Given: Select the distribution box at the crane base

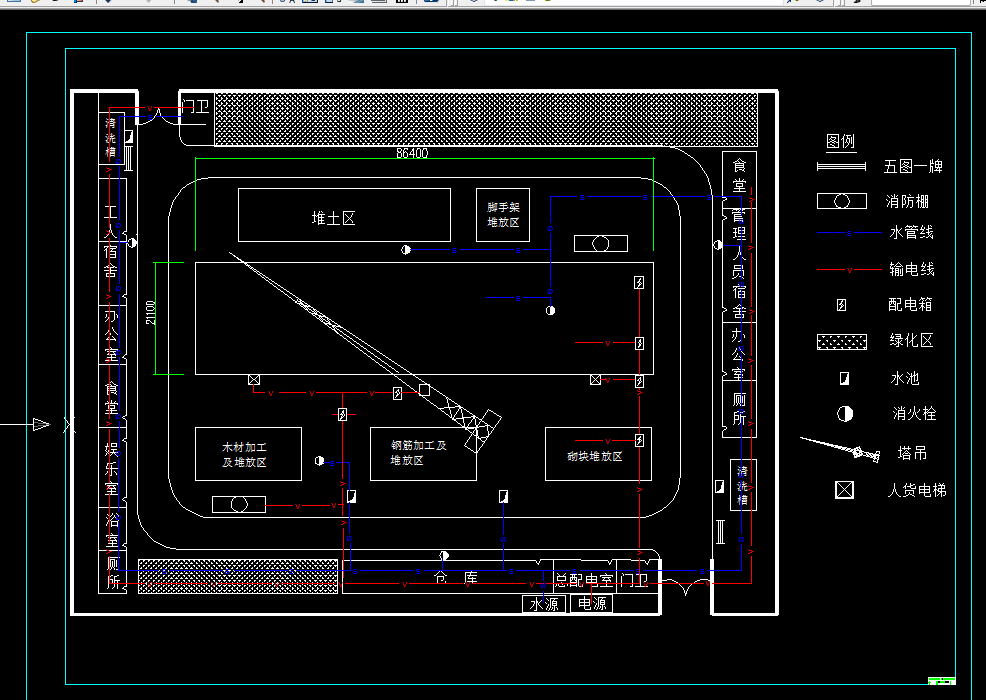Looking at the screenshot, I should tap(397, 394).
